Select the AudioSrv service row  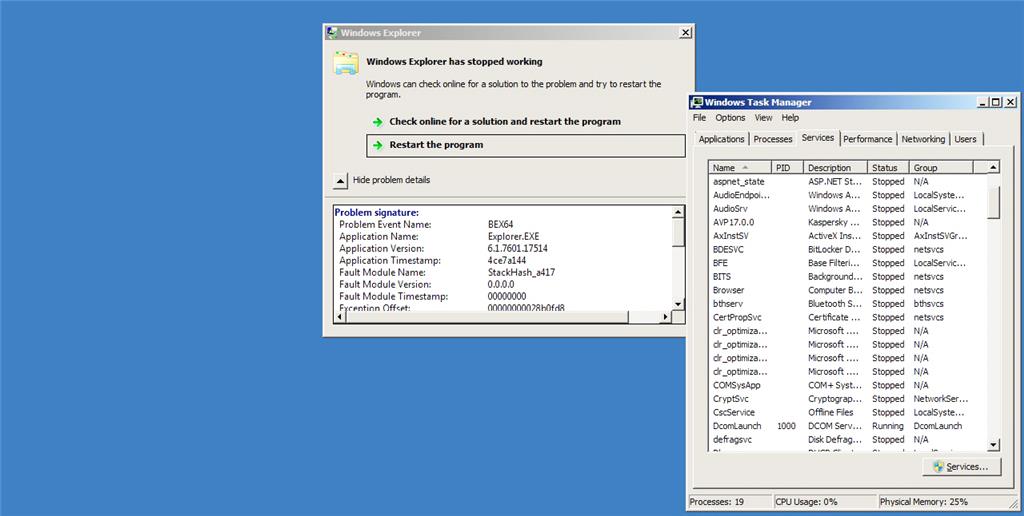848,209
